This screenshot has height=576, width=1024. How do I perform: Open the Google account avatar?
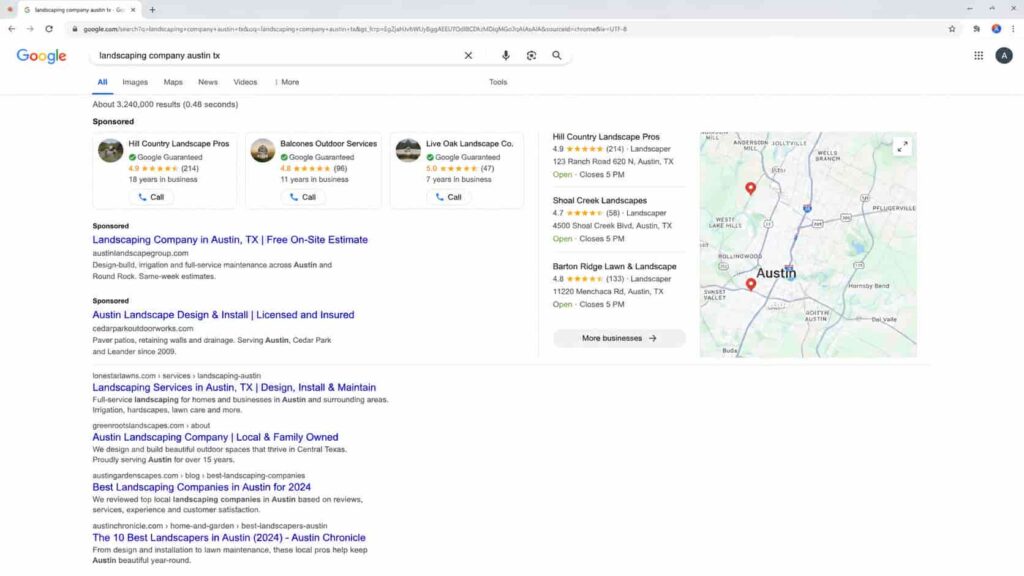[1004, 56]
